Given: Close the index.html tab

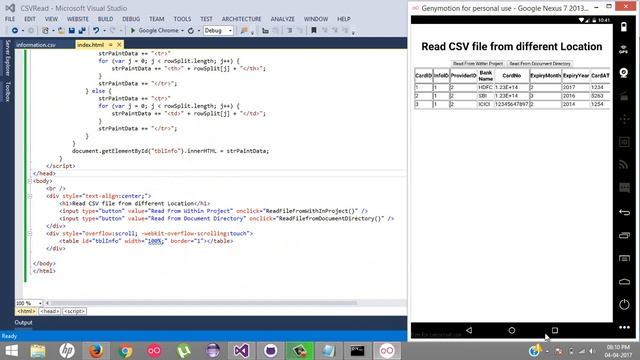Looking at the screenshot, I should tap(119, 44).
